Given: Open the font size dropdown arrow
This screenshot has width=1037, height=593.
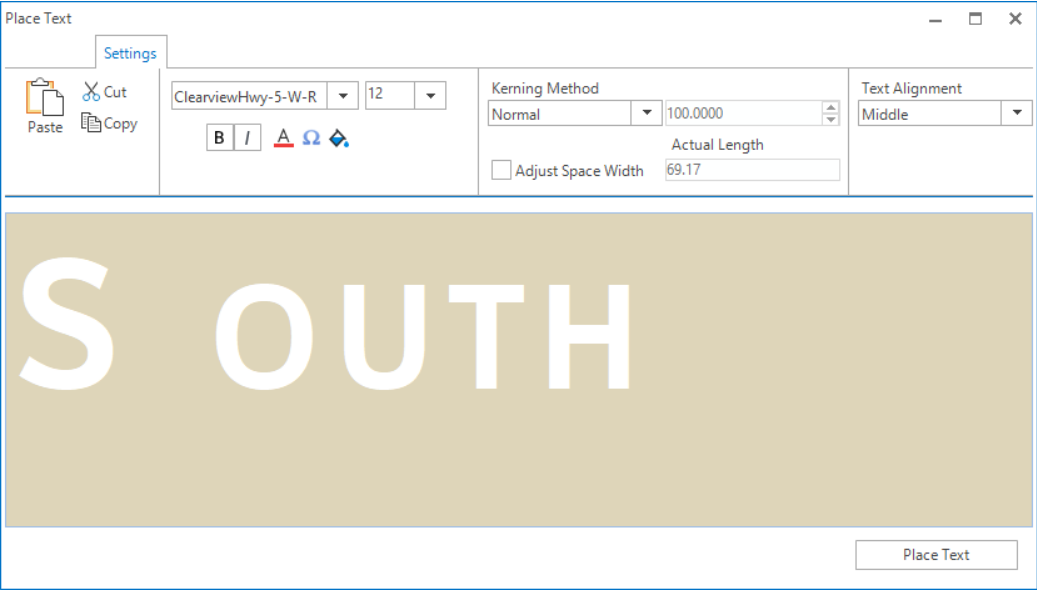Looking at the screenshot, I should tap(431, 96).
